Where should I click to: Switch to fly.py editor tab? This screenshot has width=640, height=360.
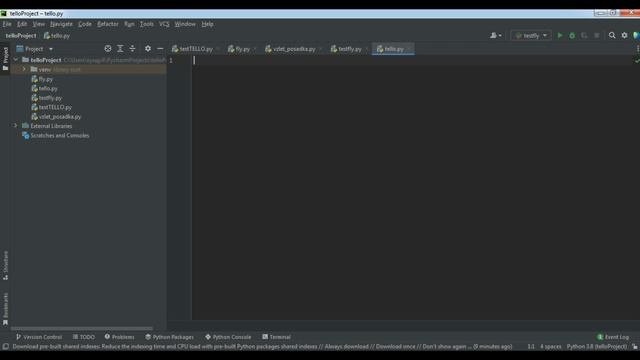pyautogui.click(x=239, y=49)
